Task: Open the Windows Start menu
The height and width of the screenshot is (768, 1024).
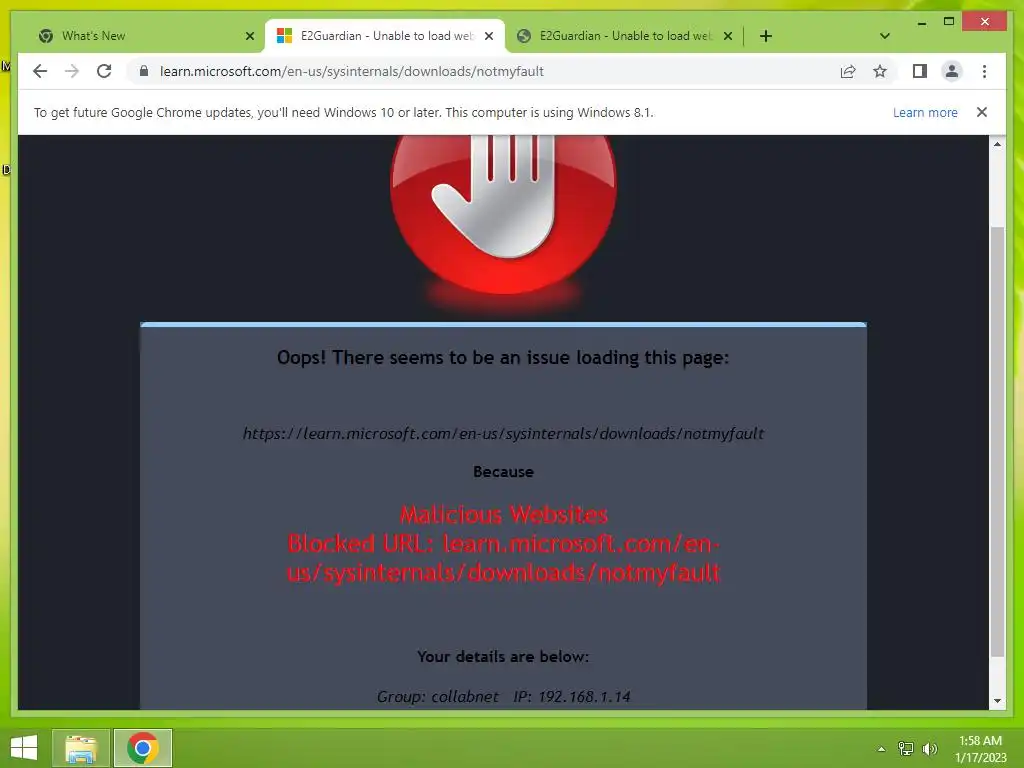Action: (24, 748)
